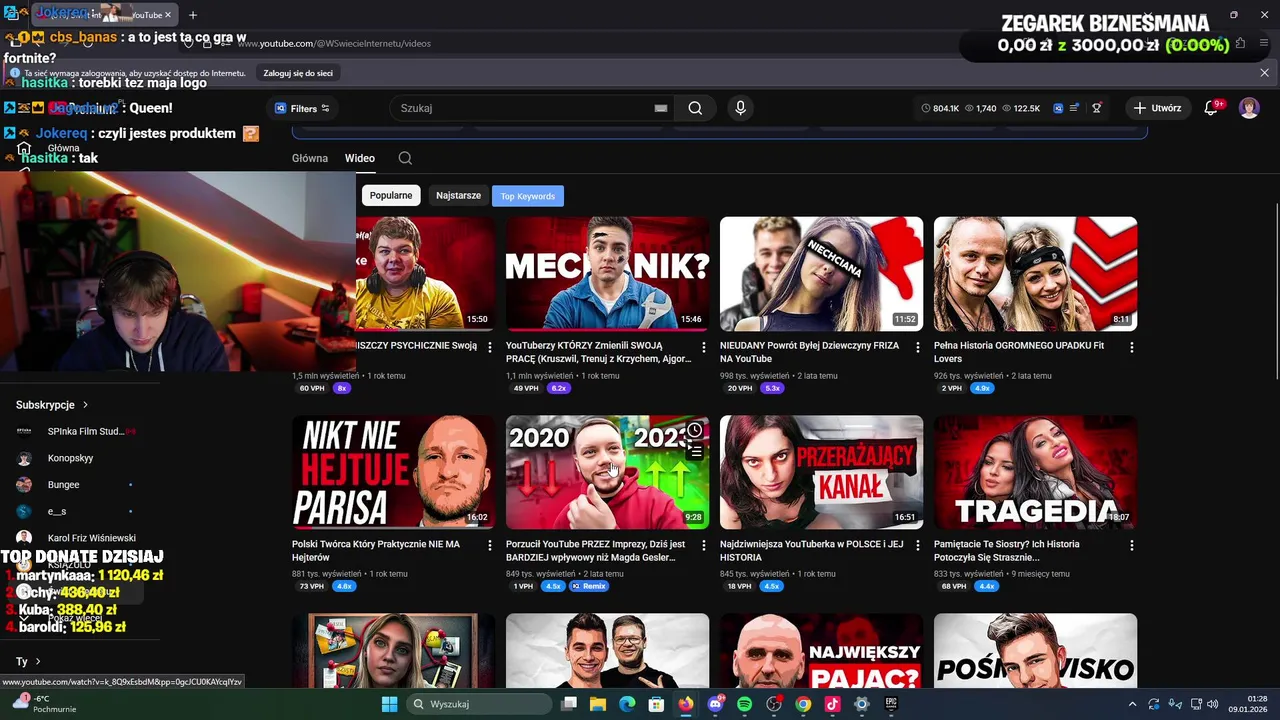Open Discord from the taskbar
Image resolution: width=1280 pixels, height=720 pixels.
point(715,704)
